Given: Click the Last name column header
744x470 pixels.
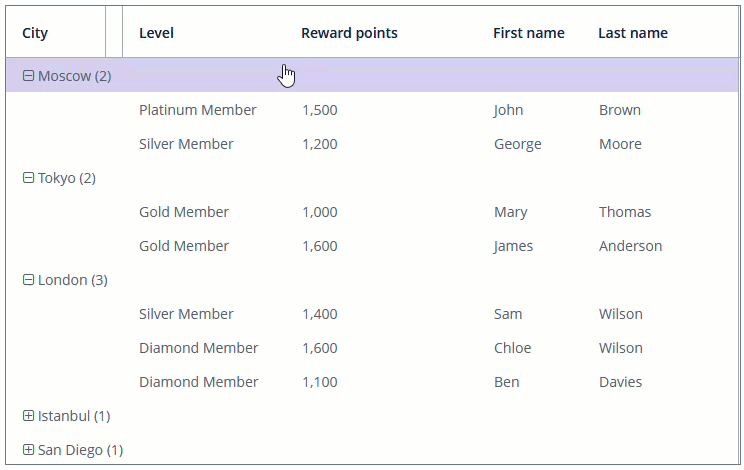Looking at the screenshot, I should (x=632, y=33).
